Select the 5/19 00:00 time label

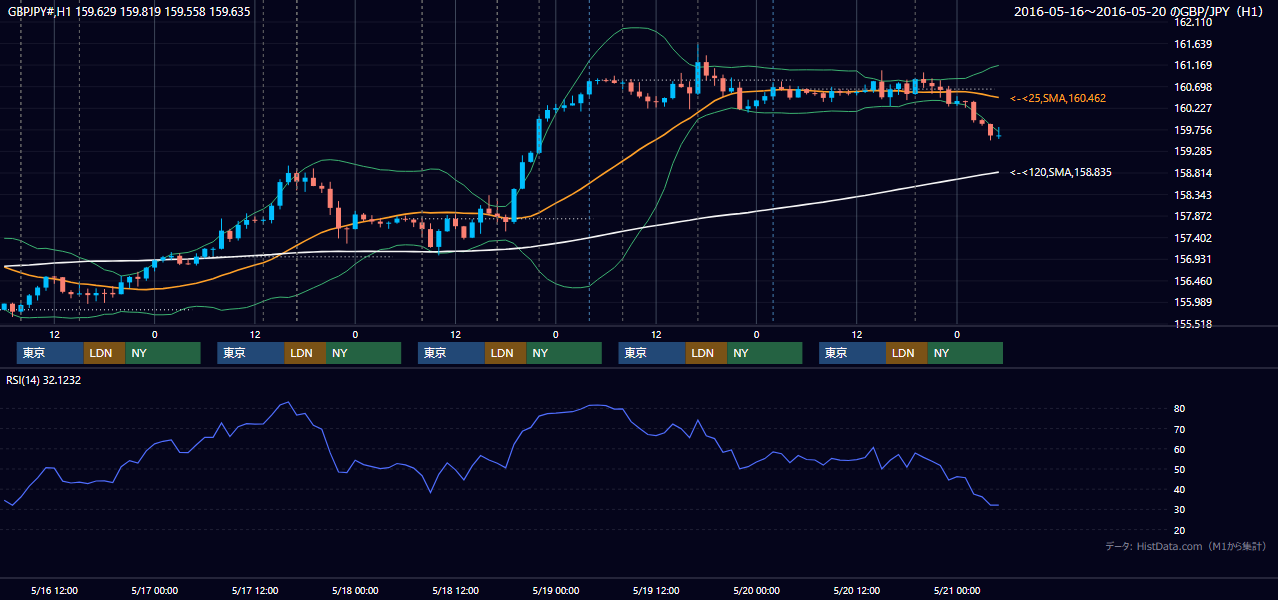(556, 590)
